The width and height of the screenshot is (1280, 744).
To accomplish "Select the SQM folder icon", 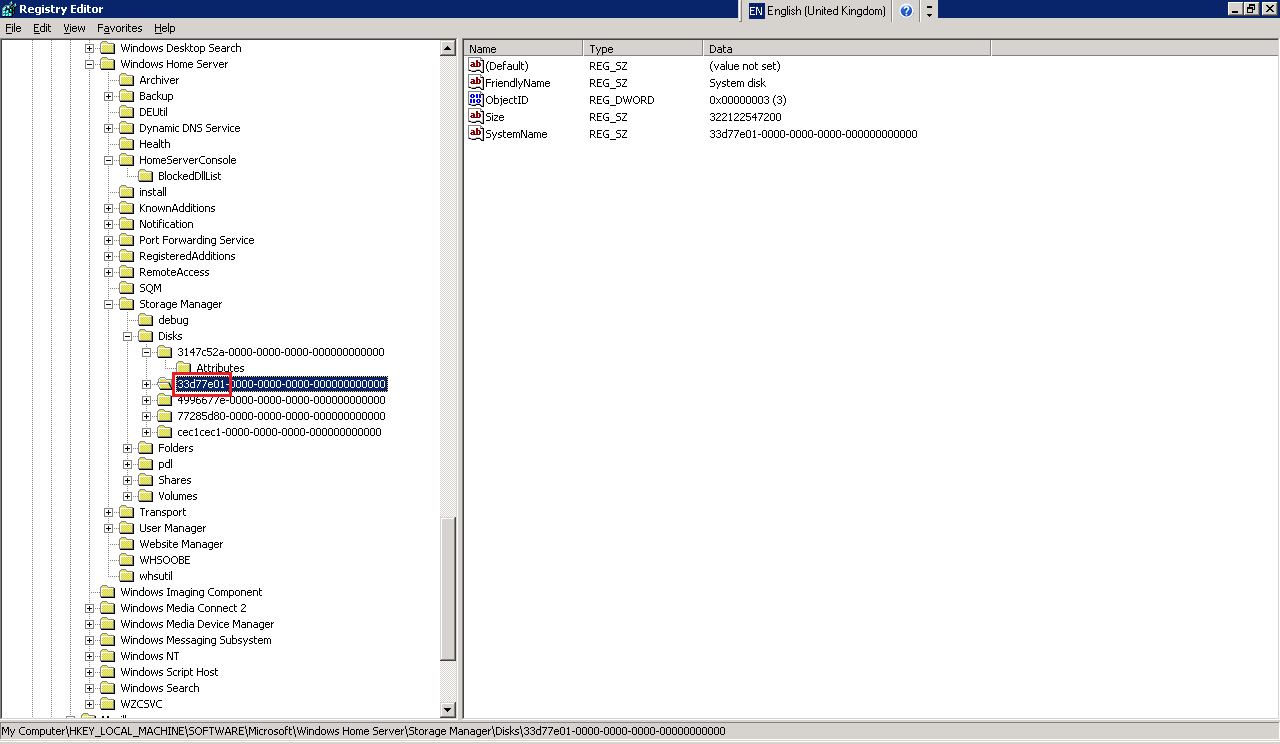I will [126, 288].
